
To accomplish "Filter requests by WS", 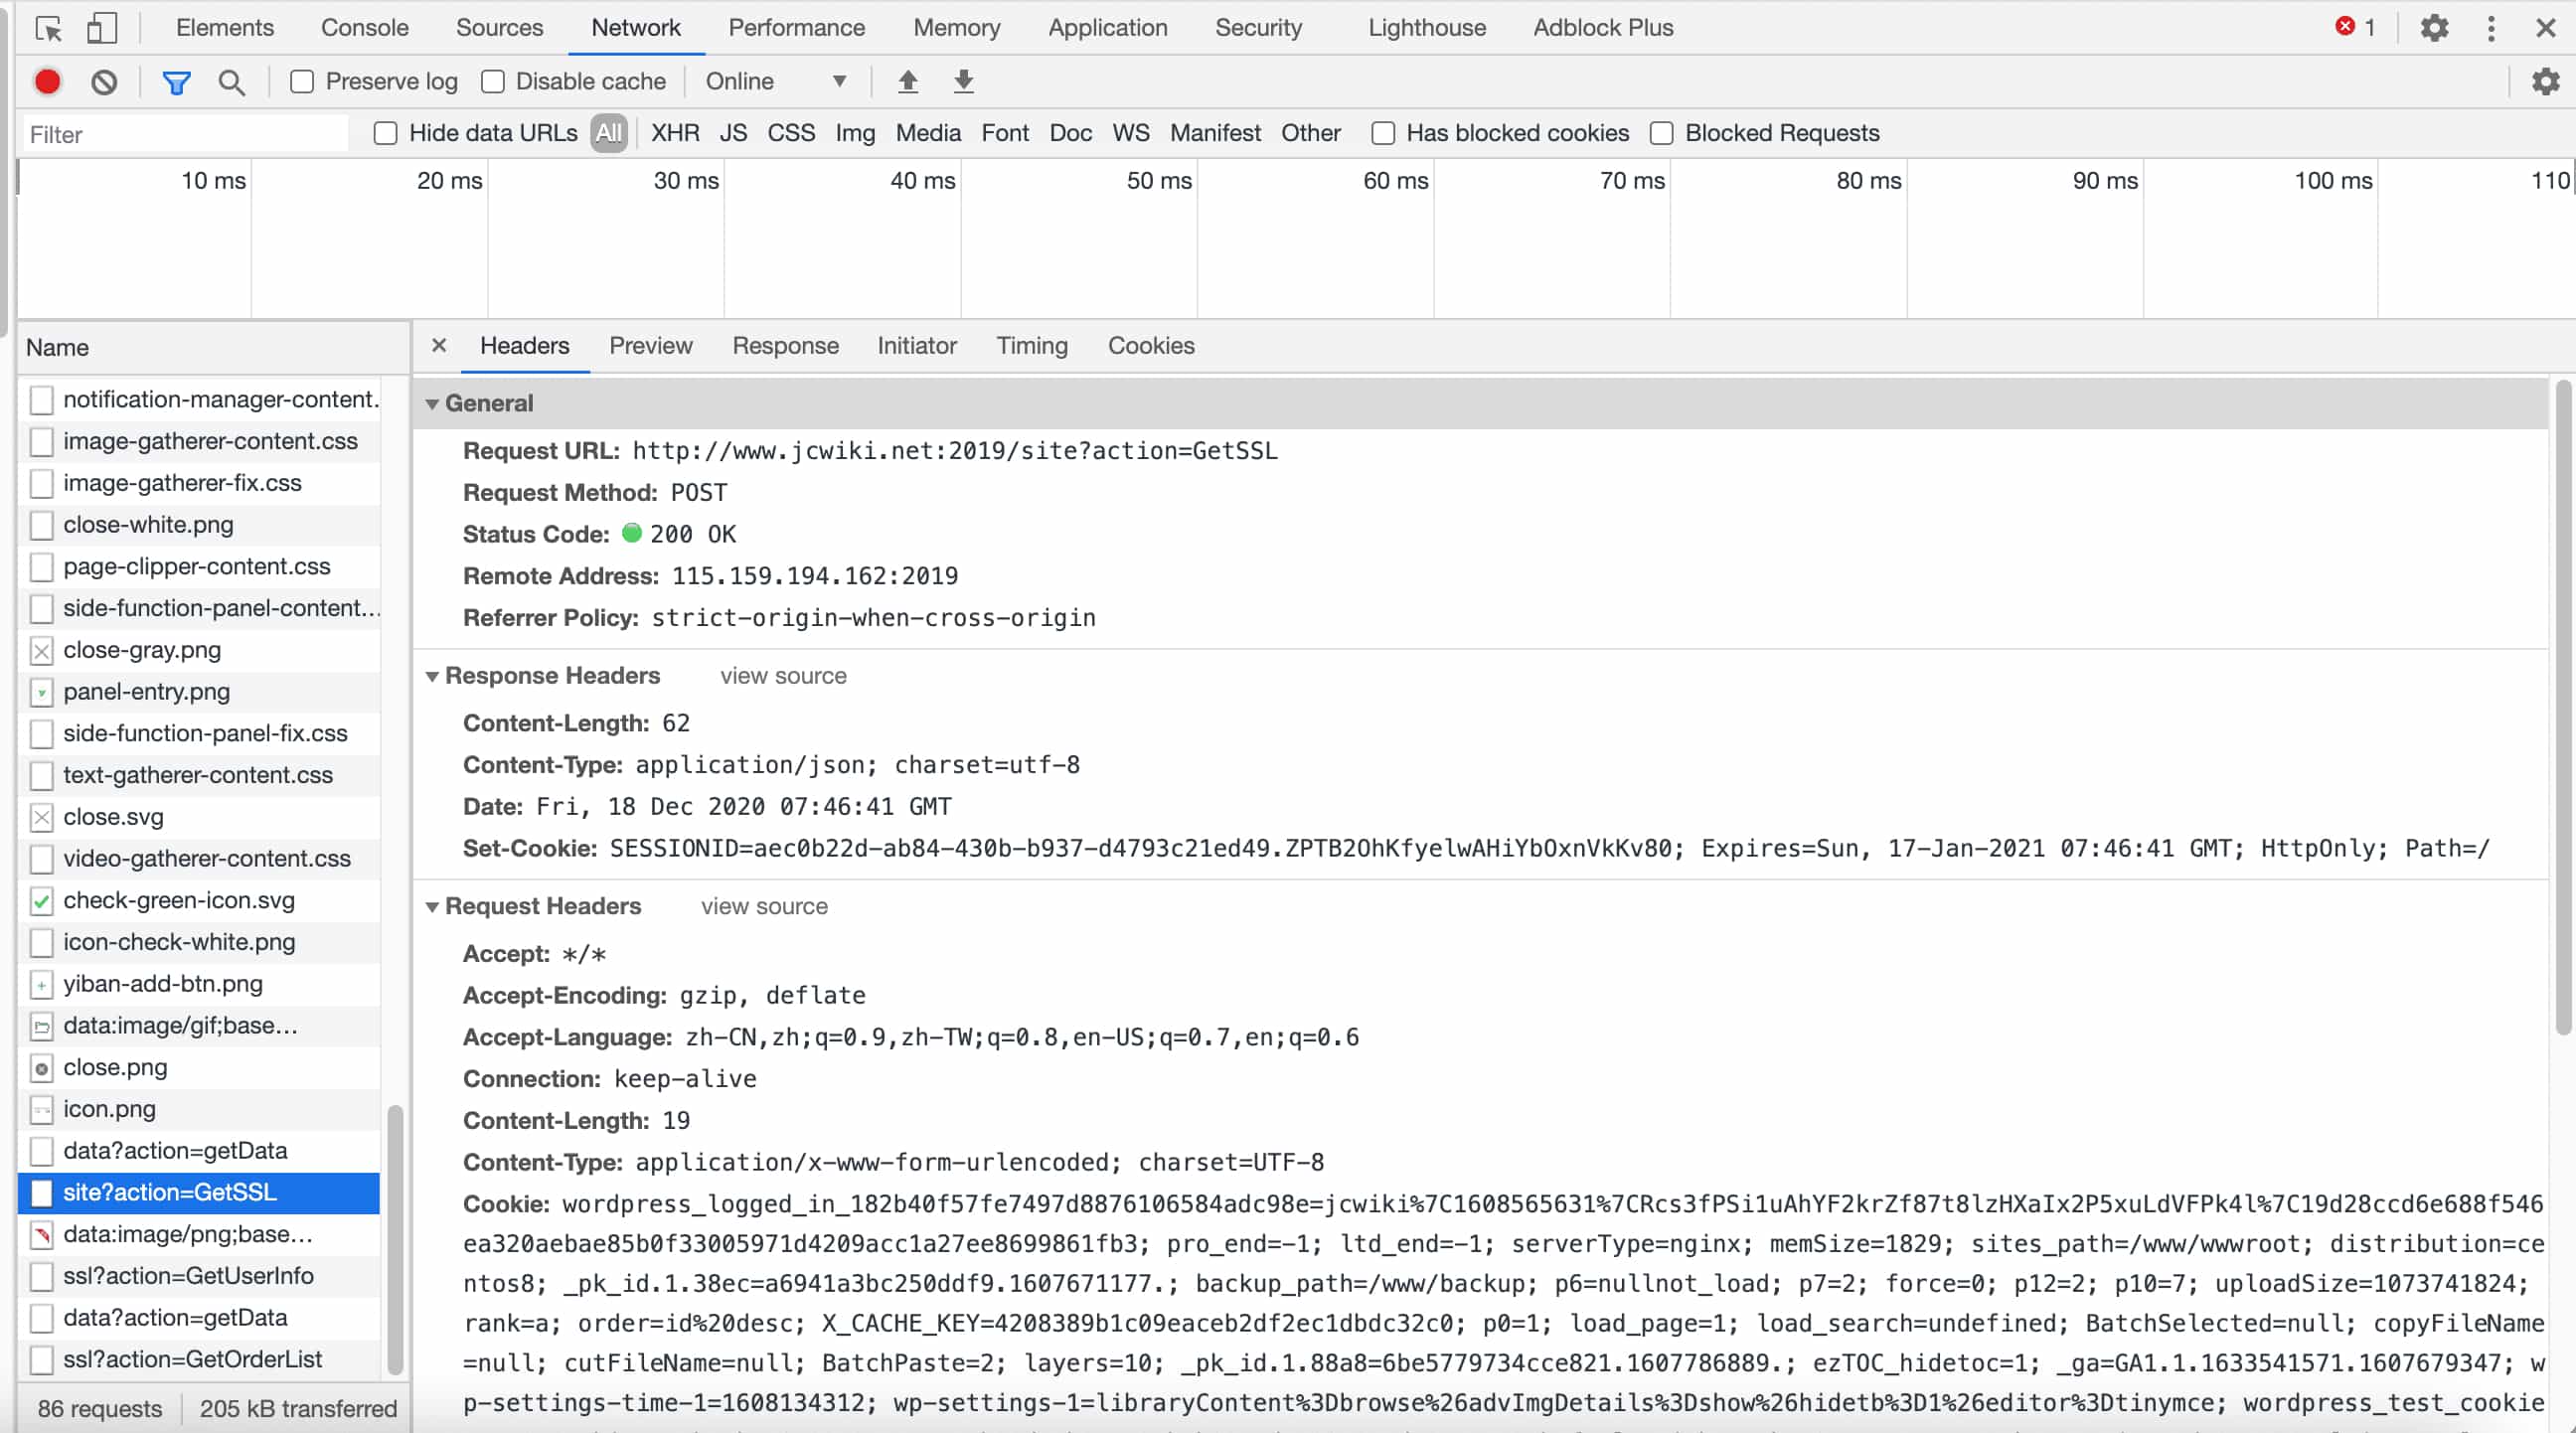I will (x=1130, y=133).
